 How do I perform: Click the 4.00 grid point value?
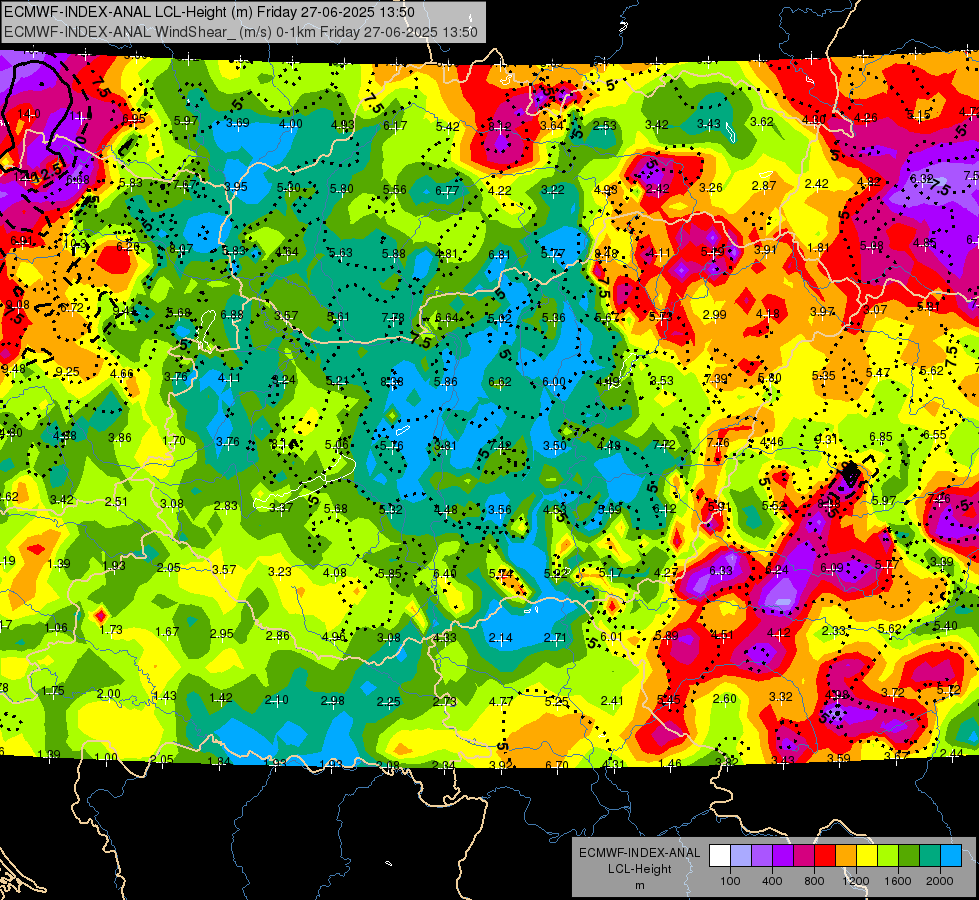pyautogui.click(x=290, y=124)
